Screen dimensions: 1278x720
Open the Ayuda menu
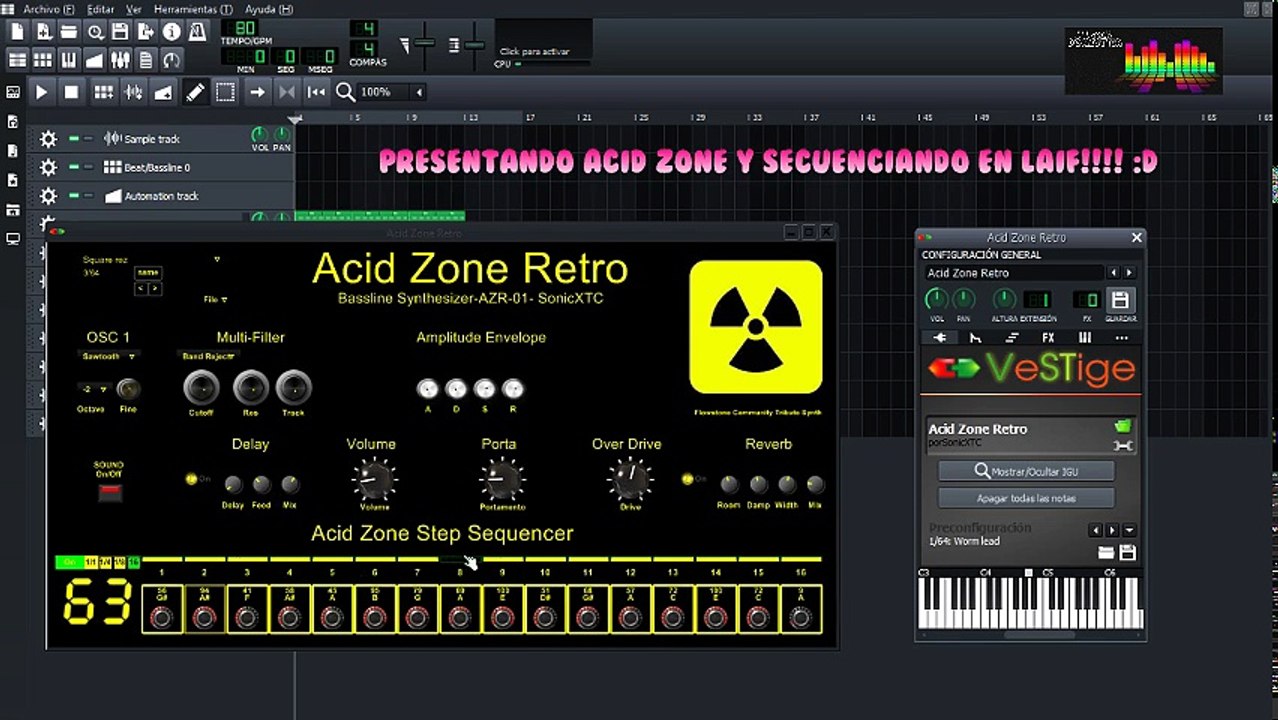tap(269, 9)
